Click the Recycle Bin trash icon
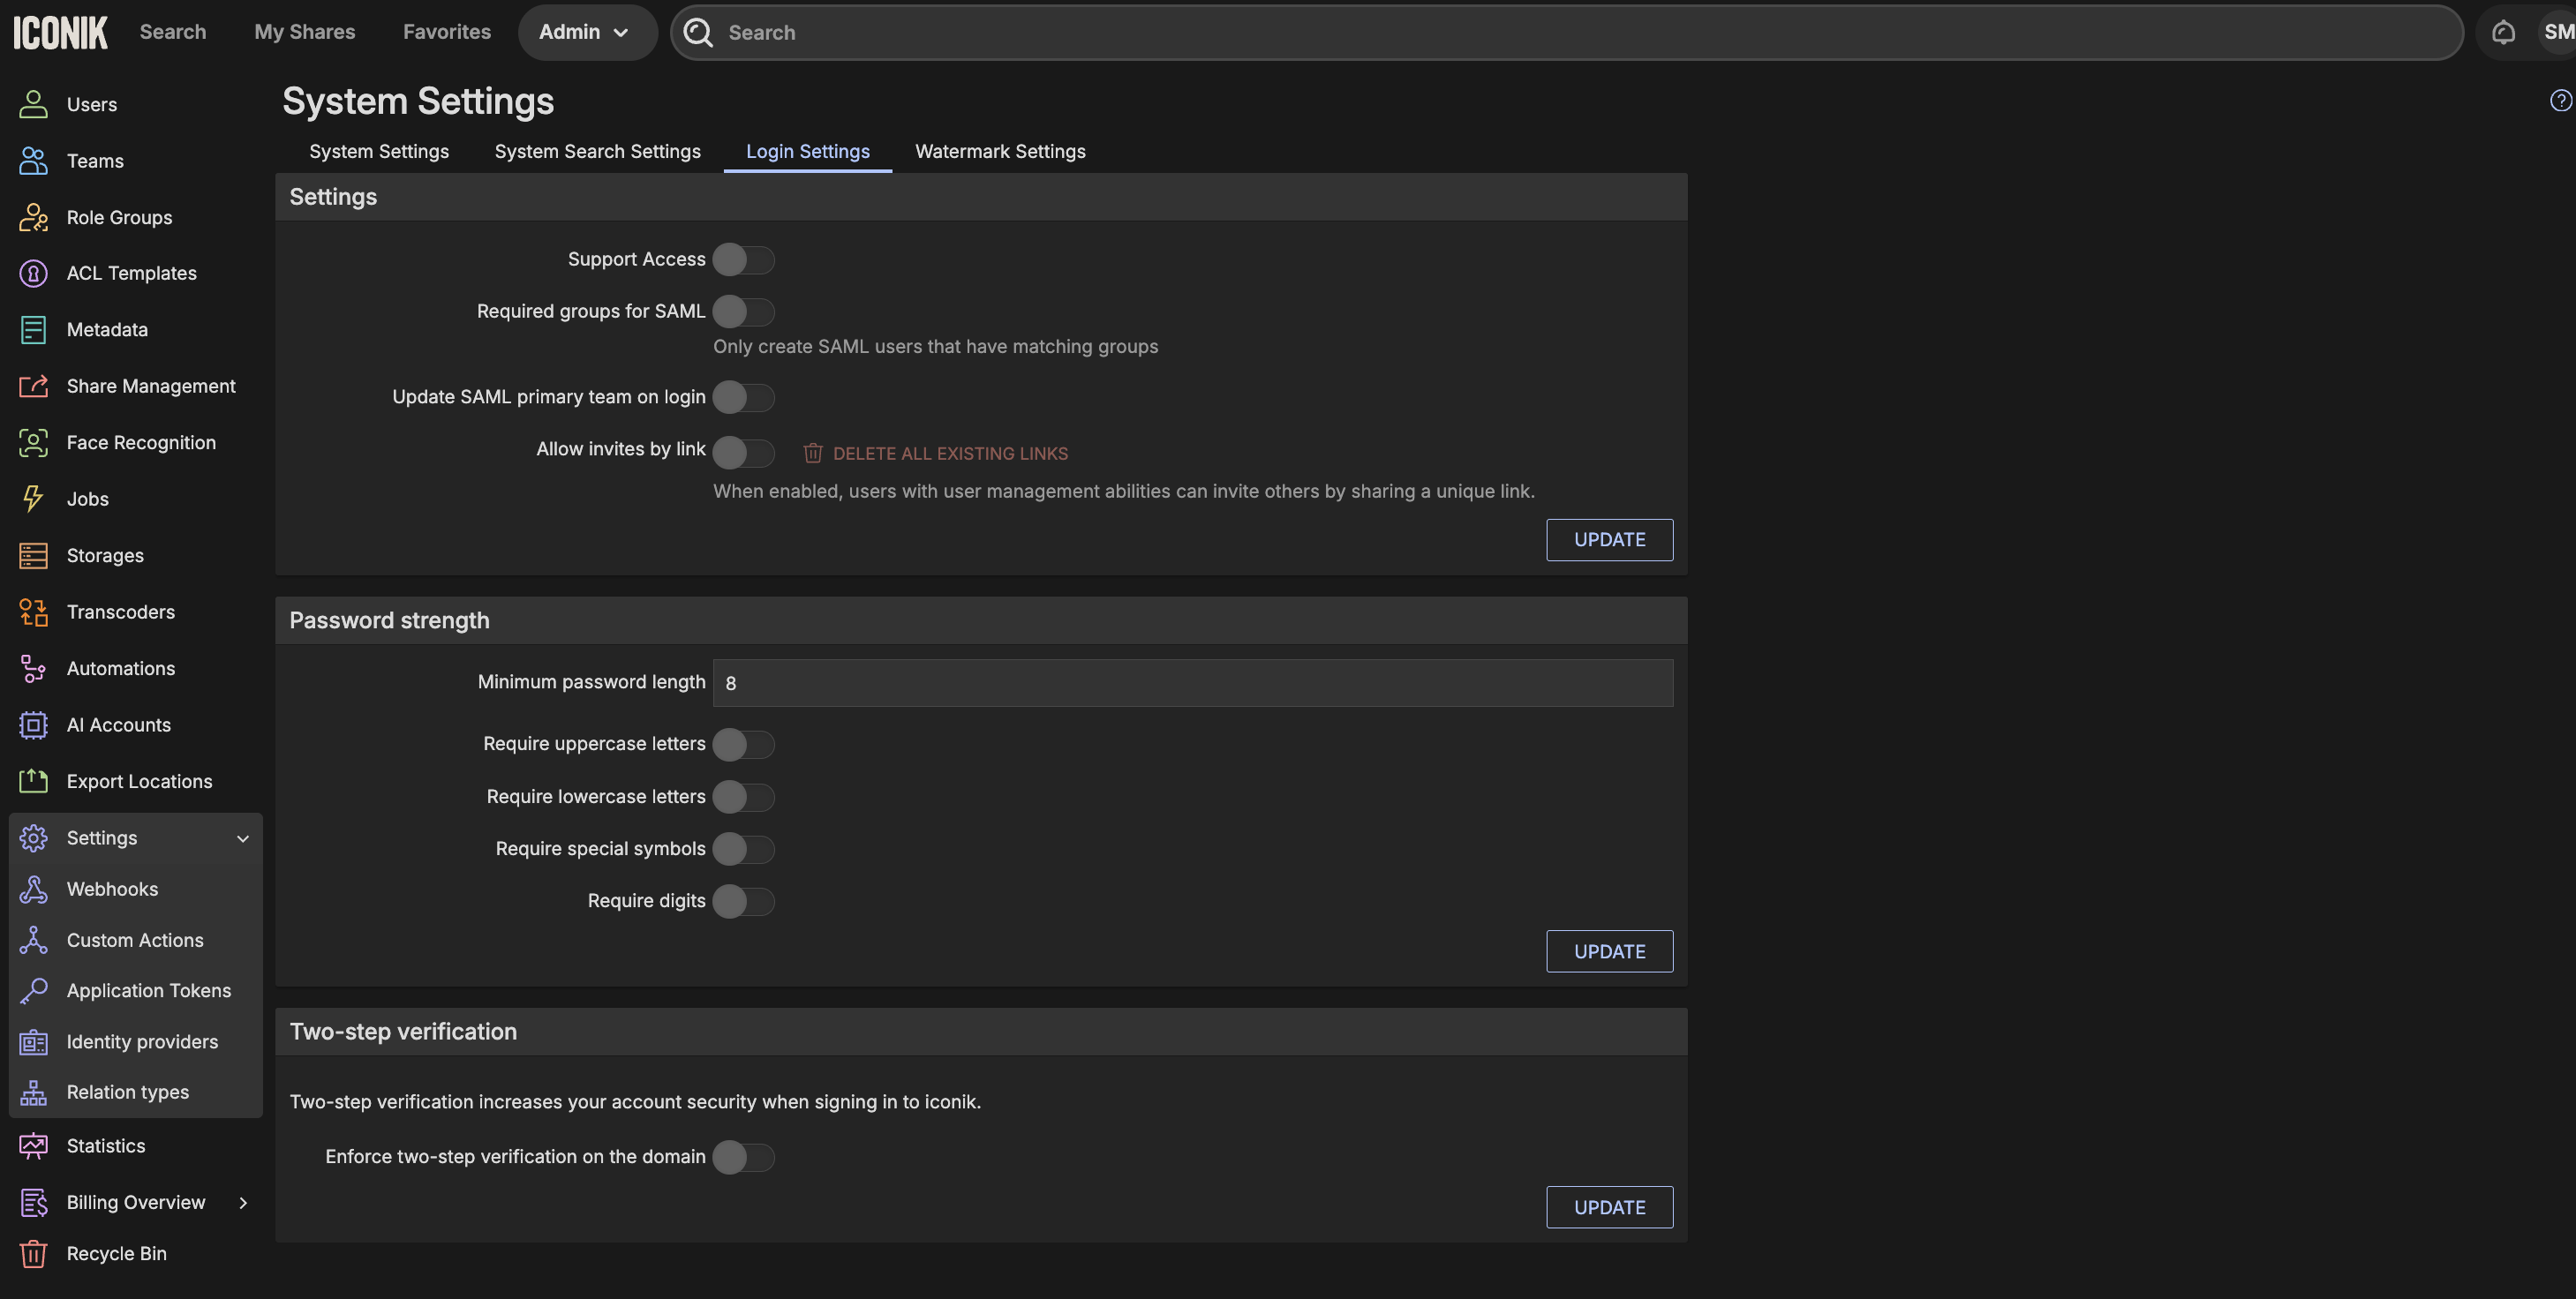This screenshot has width=2576, height=1299. tap(33, 1253)
